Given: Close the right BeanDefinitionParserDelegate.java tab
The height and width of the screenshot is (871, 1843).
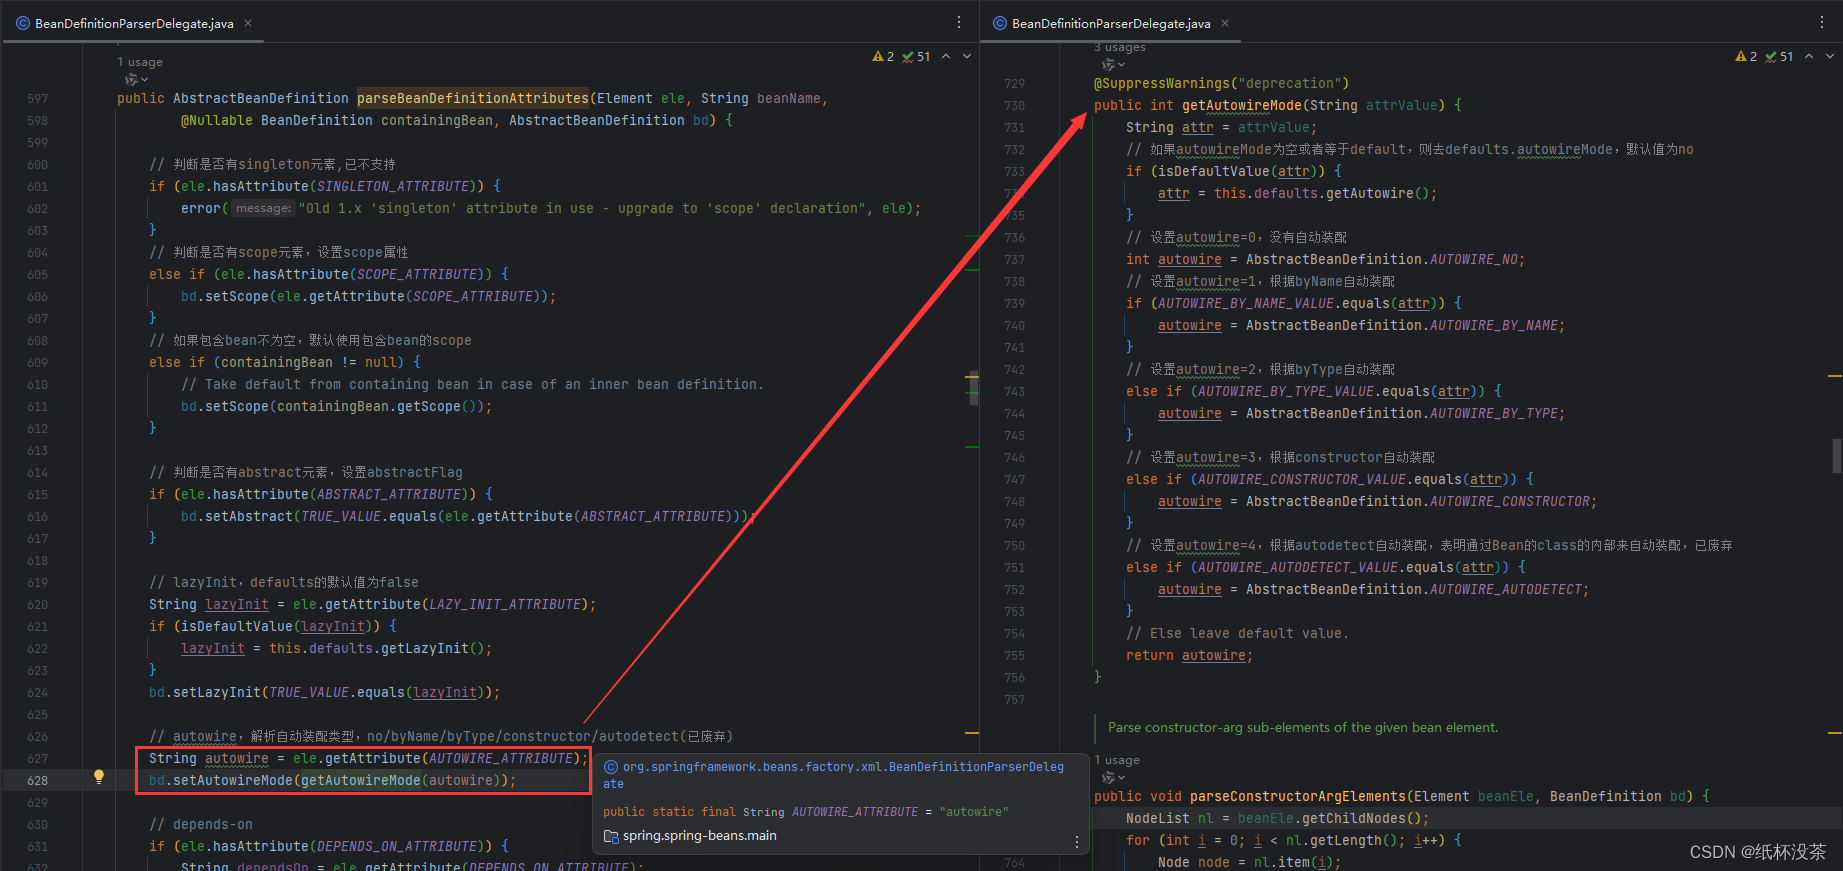Looking at the screenshot, I should pyautogui.click(x=1225, y=23).
